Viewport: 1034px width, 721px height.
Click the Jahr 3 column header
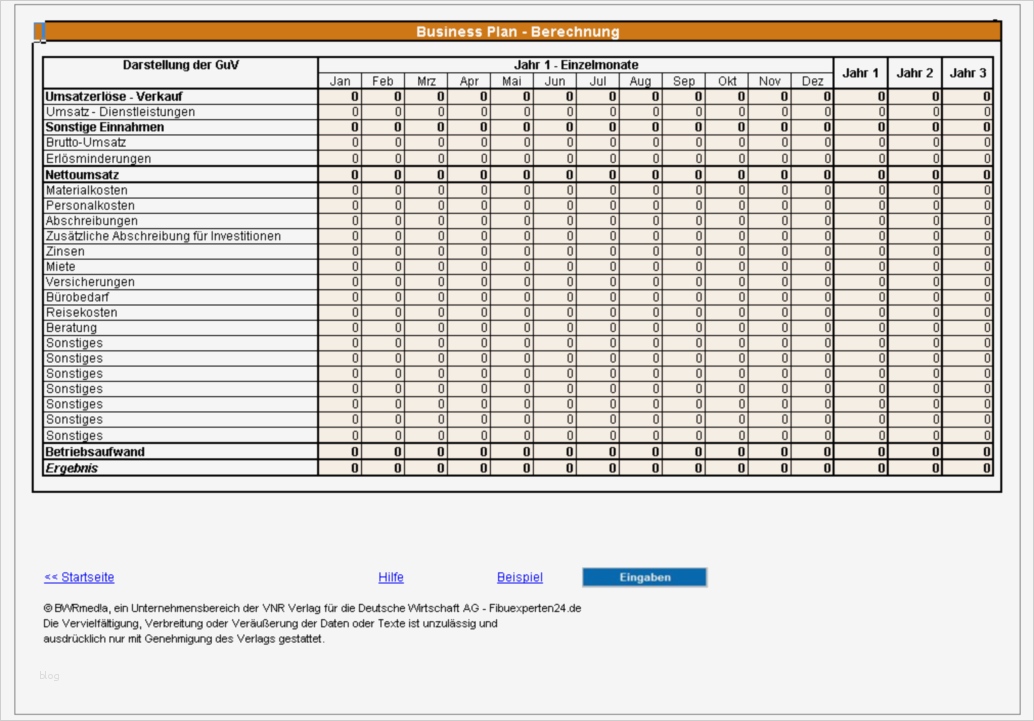pos(967,73)
